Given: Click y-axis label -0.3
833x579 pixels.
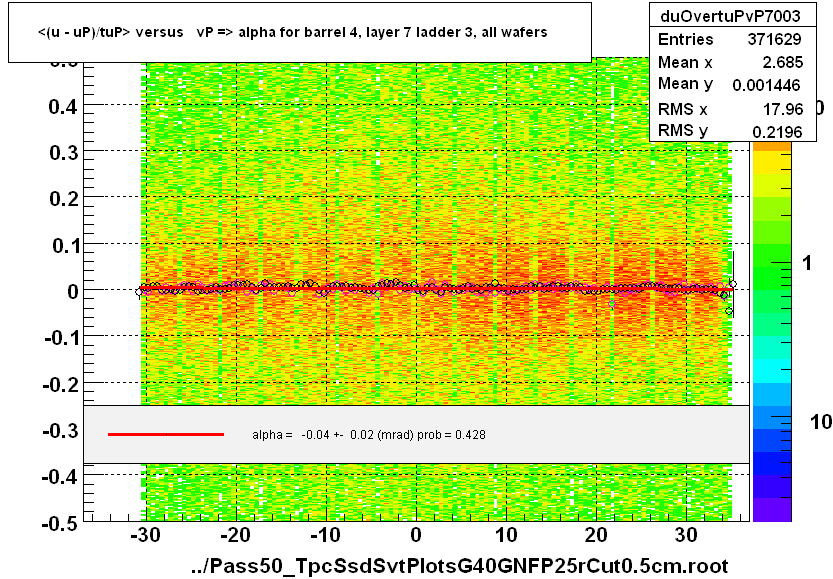Looking at the screenshot, I should 61,430.
